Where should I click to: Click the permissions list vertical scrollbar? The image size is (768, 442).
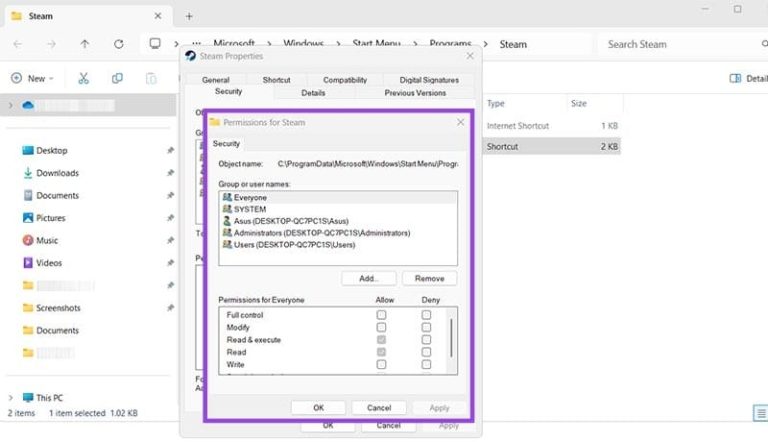[x=451, y=338]
